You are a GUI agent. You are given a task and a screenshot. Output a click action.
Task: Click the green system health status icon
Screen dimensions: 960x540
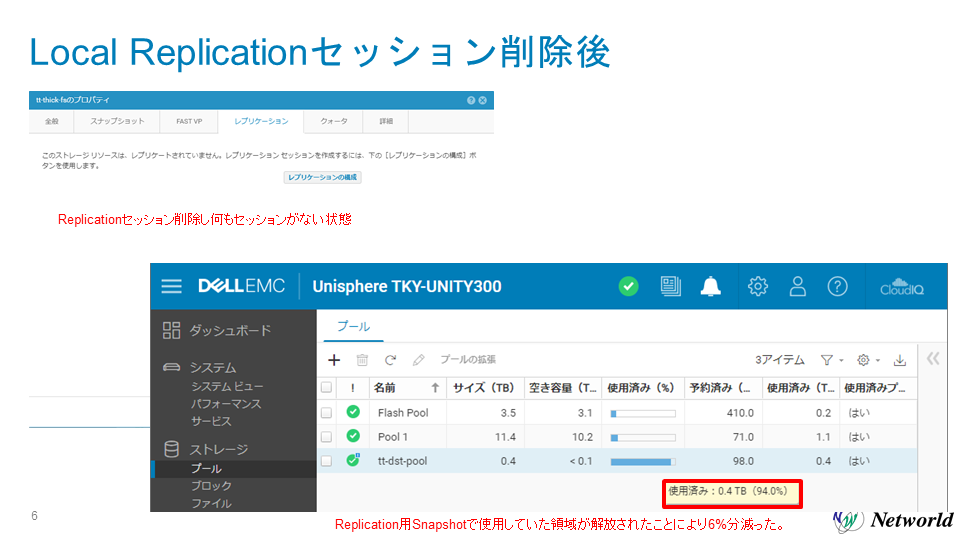[628, 286]
